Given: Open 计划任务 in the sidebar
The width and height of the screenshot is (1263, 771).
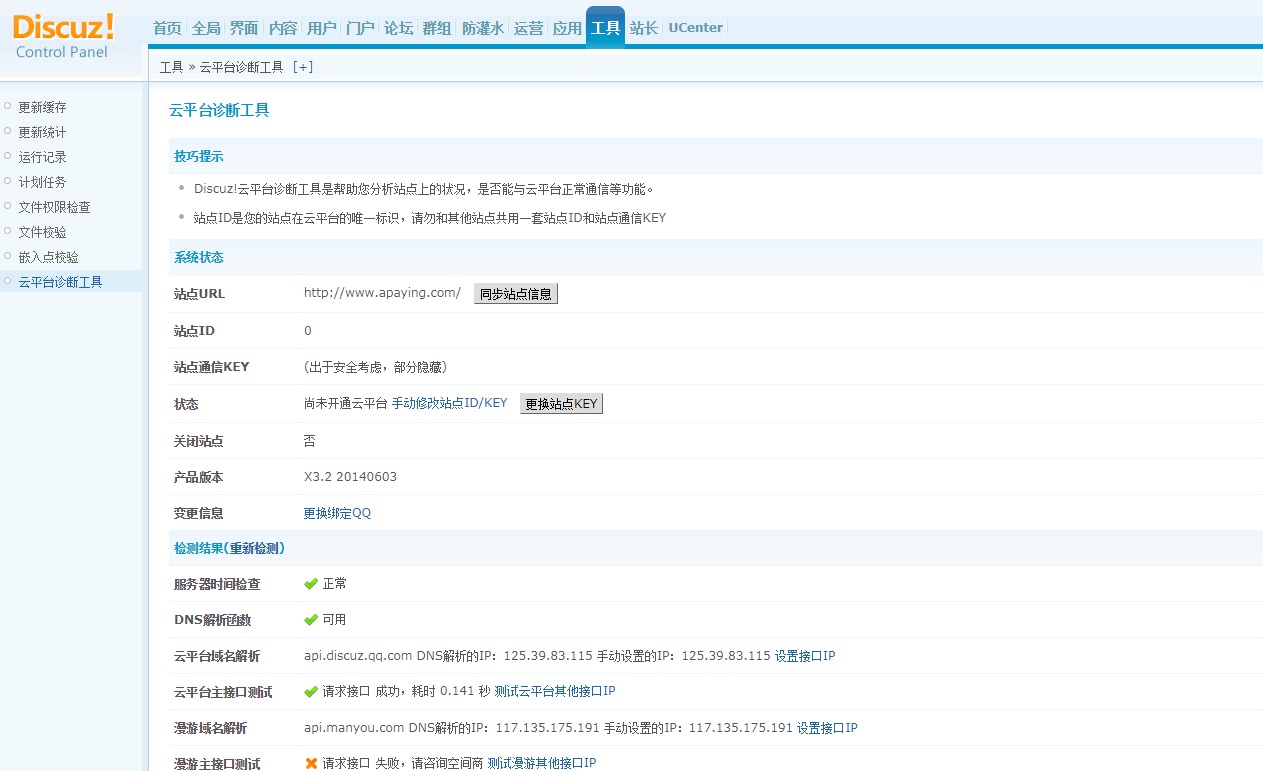Looking at the screenshot, I should click(43, 182).
